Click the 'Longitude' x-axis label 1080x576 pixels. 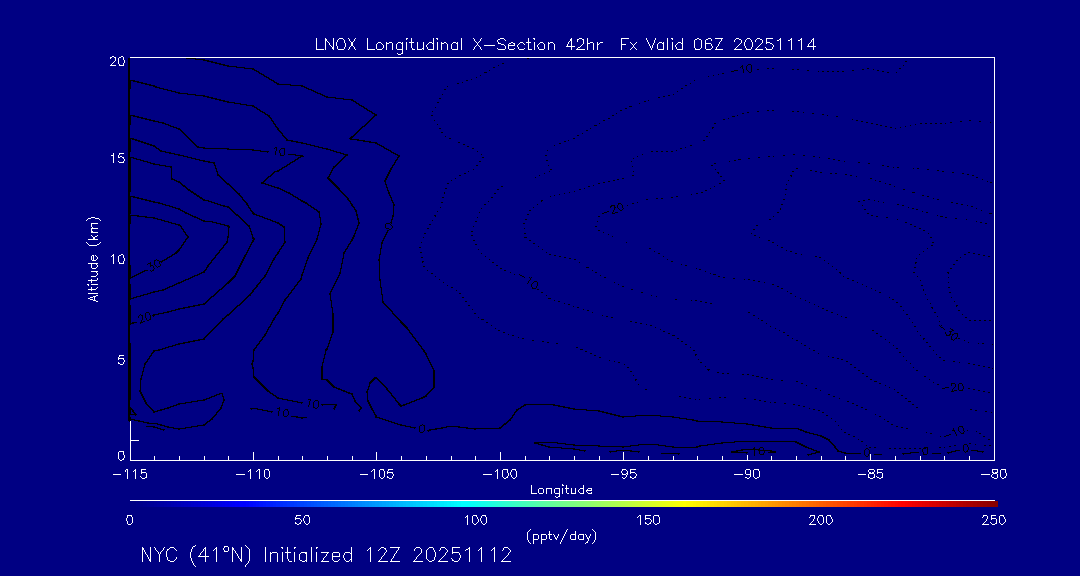coord(561,490)
